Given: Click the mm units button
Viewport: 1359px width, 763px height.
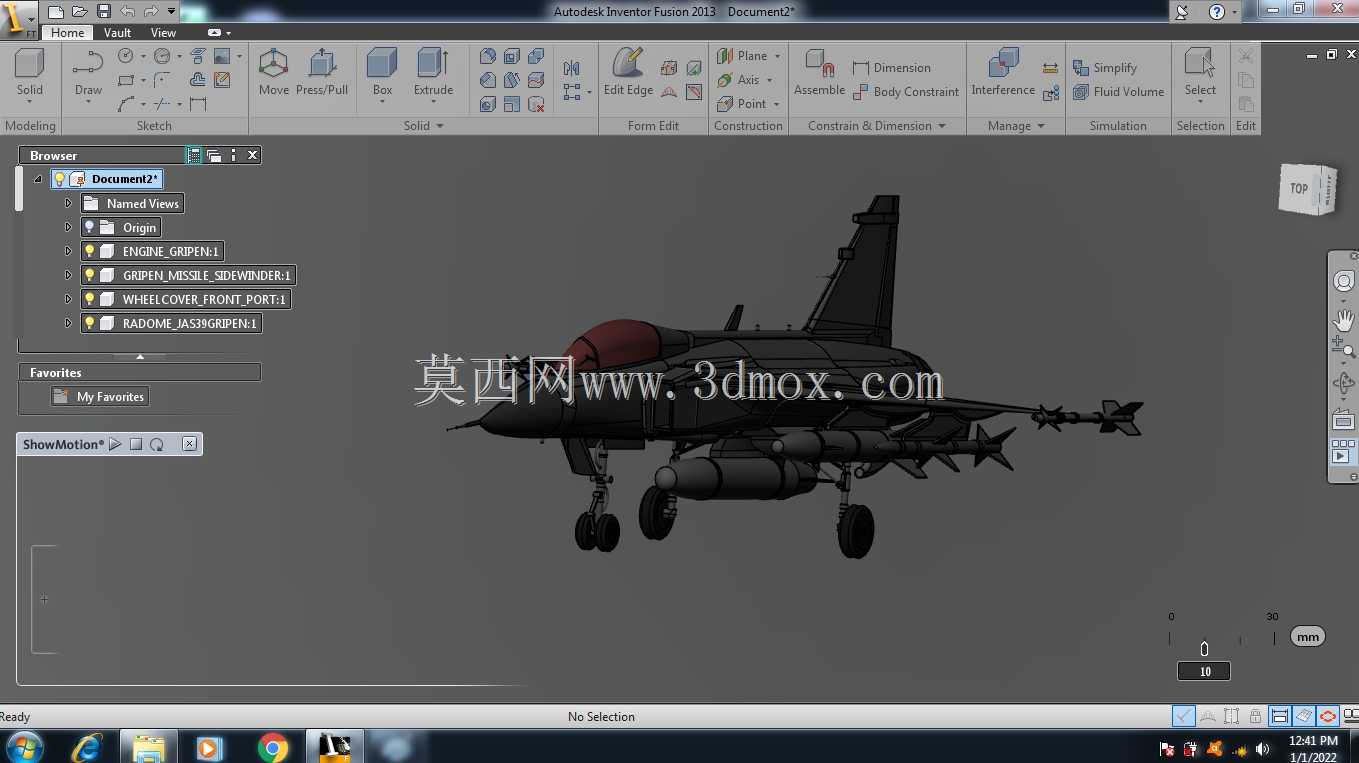Looking at the screenshot, I should coord(1307,637).
